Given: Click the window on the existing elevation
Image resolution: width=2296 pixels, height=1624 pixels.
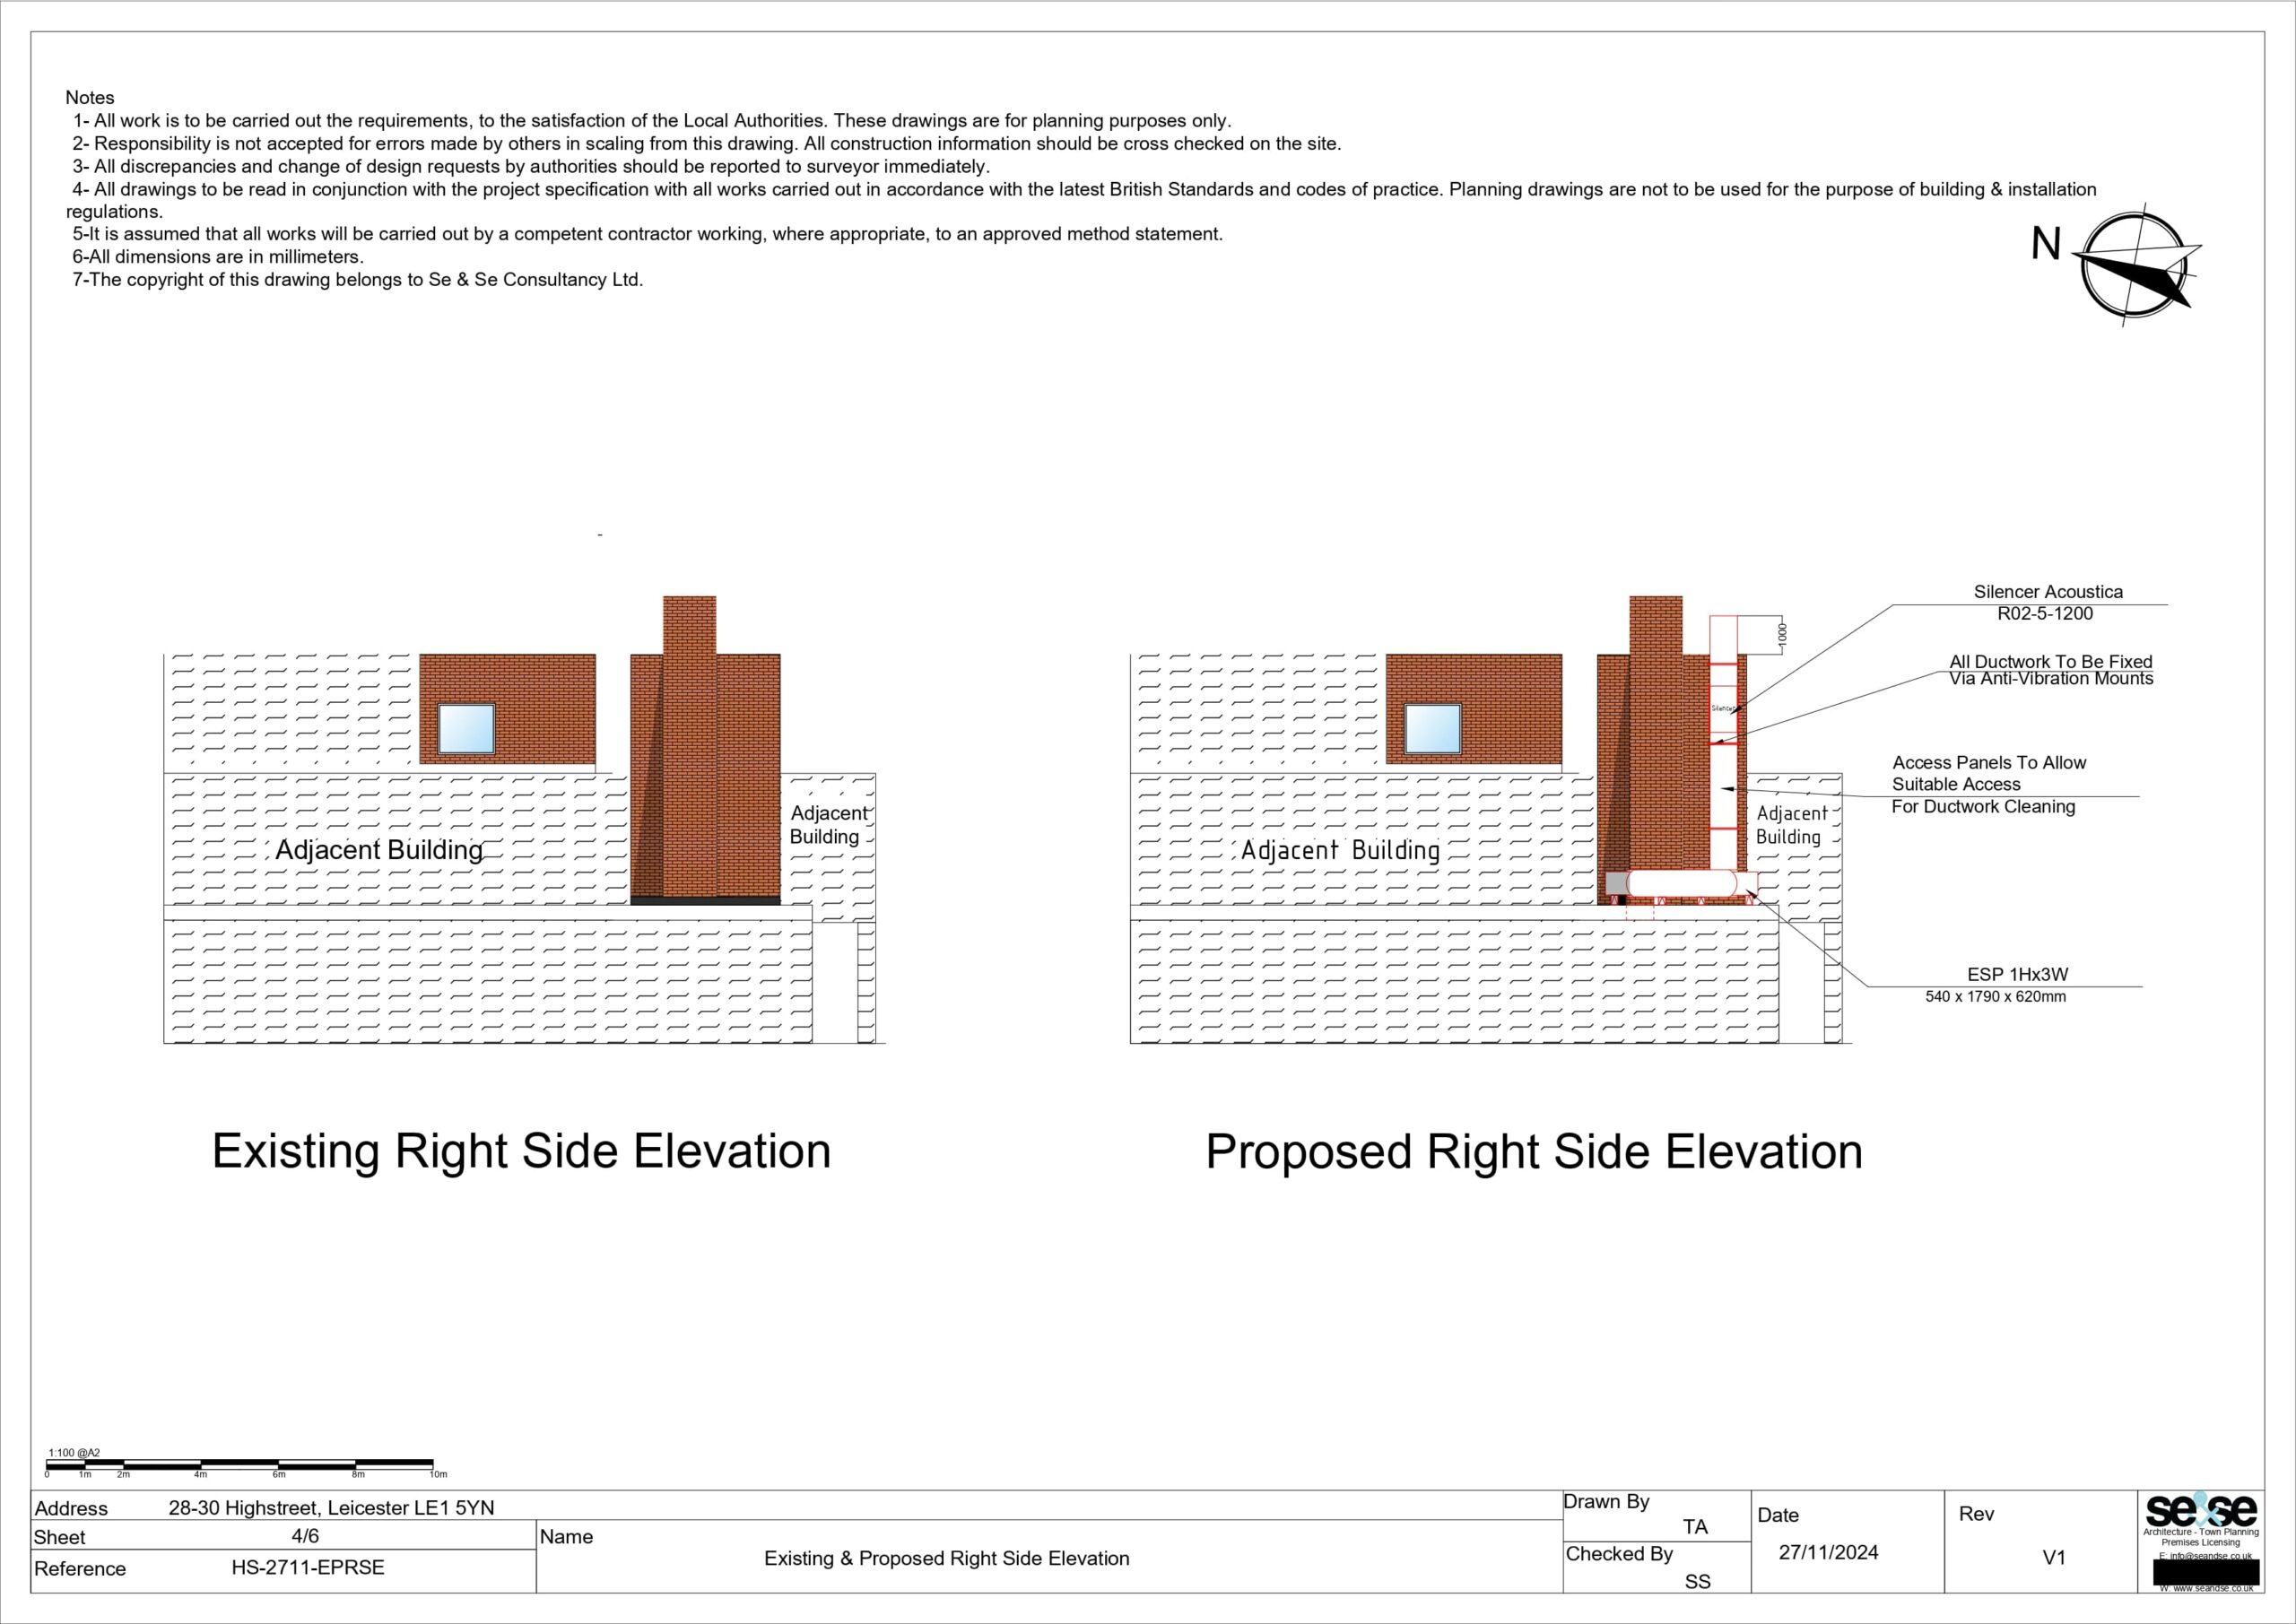Looking at the screenshot, I should (x=467, y=729).
